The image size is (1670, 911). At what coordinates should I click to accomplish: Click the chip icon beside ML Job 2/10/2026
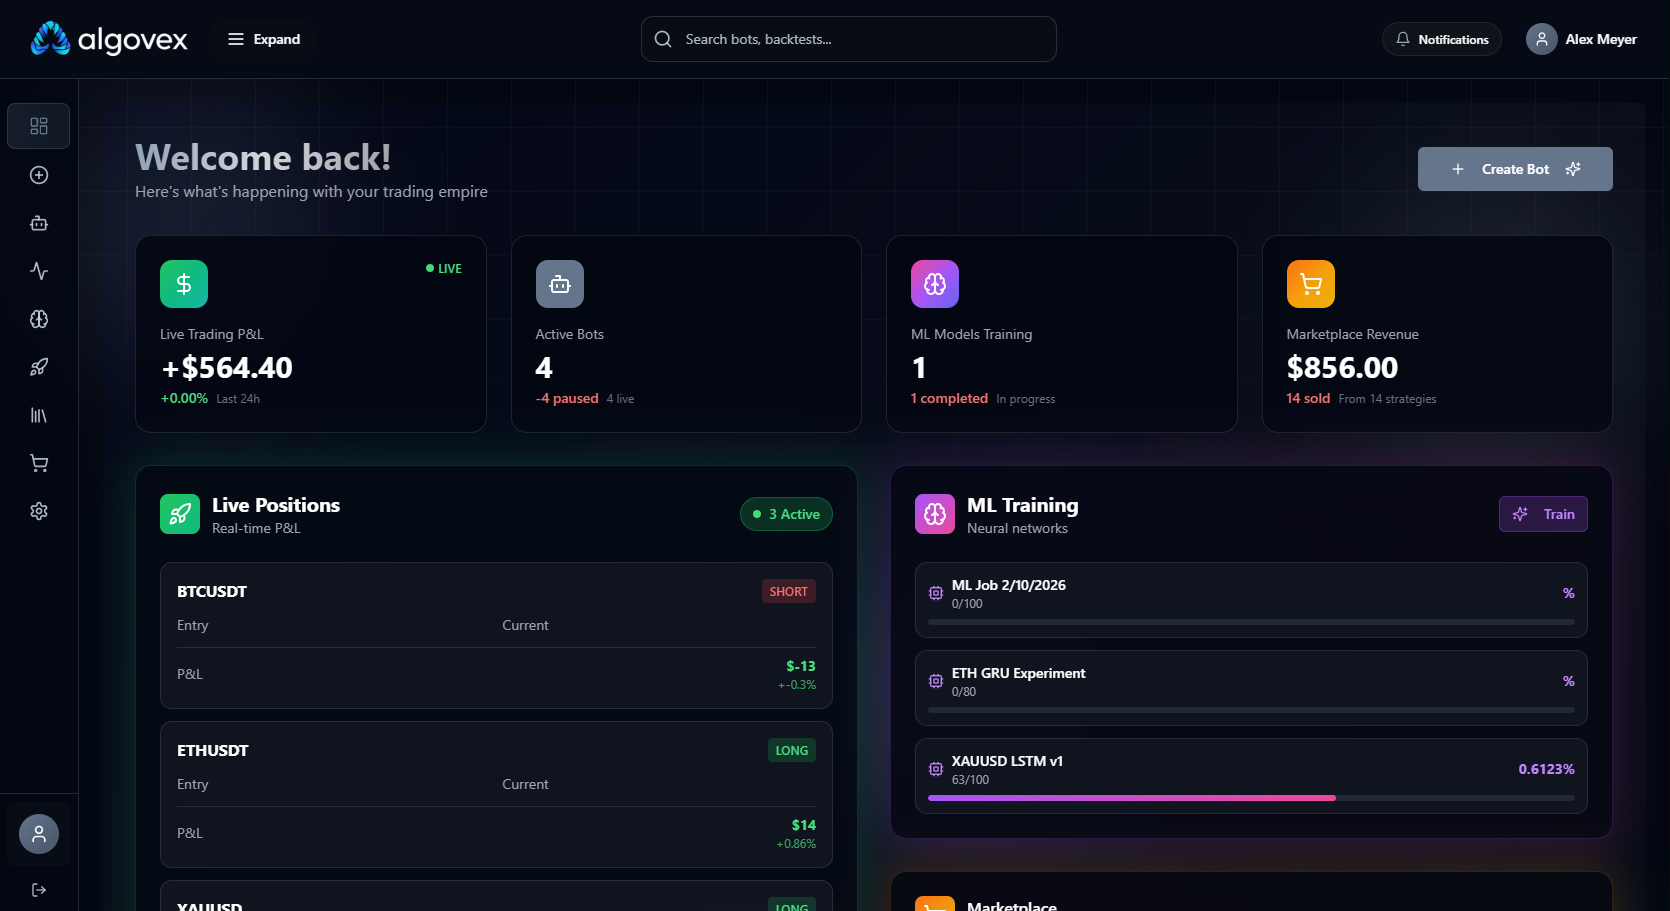tap(936, 593)
